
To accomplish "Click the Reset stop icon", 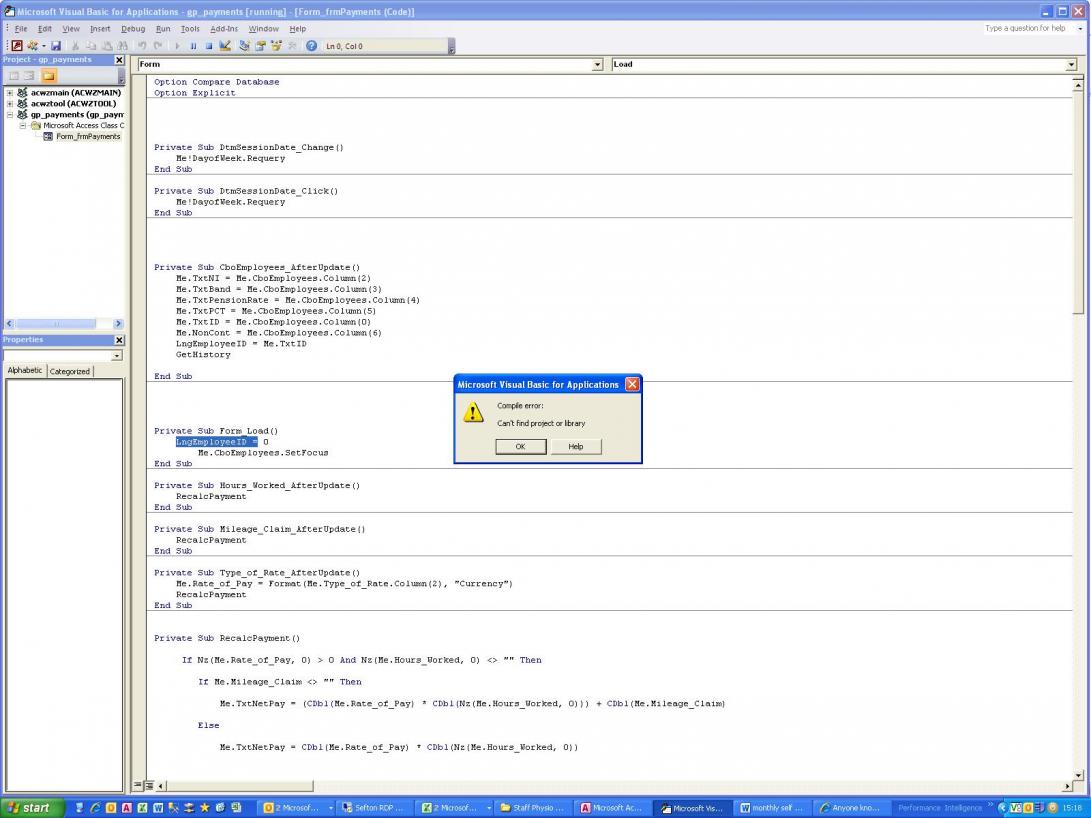I will pyautogui.click(x=209, y=46).
